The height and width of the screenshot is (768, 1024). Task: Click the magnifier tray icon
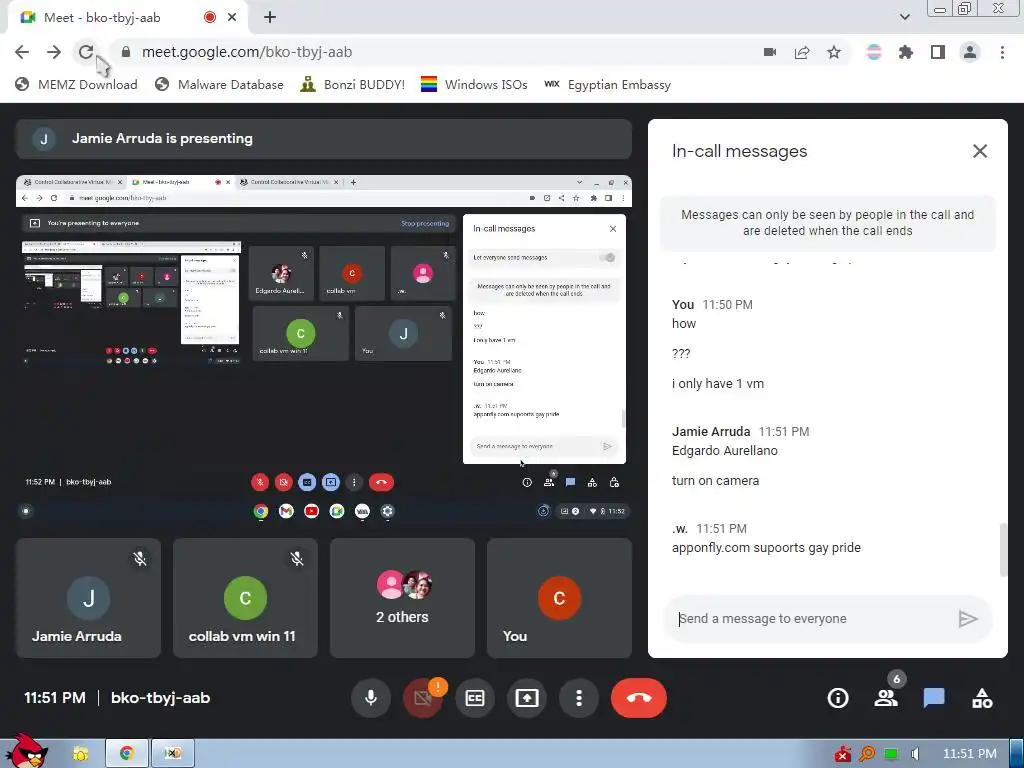click(867, 754)
